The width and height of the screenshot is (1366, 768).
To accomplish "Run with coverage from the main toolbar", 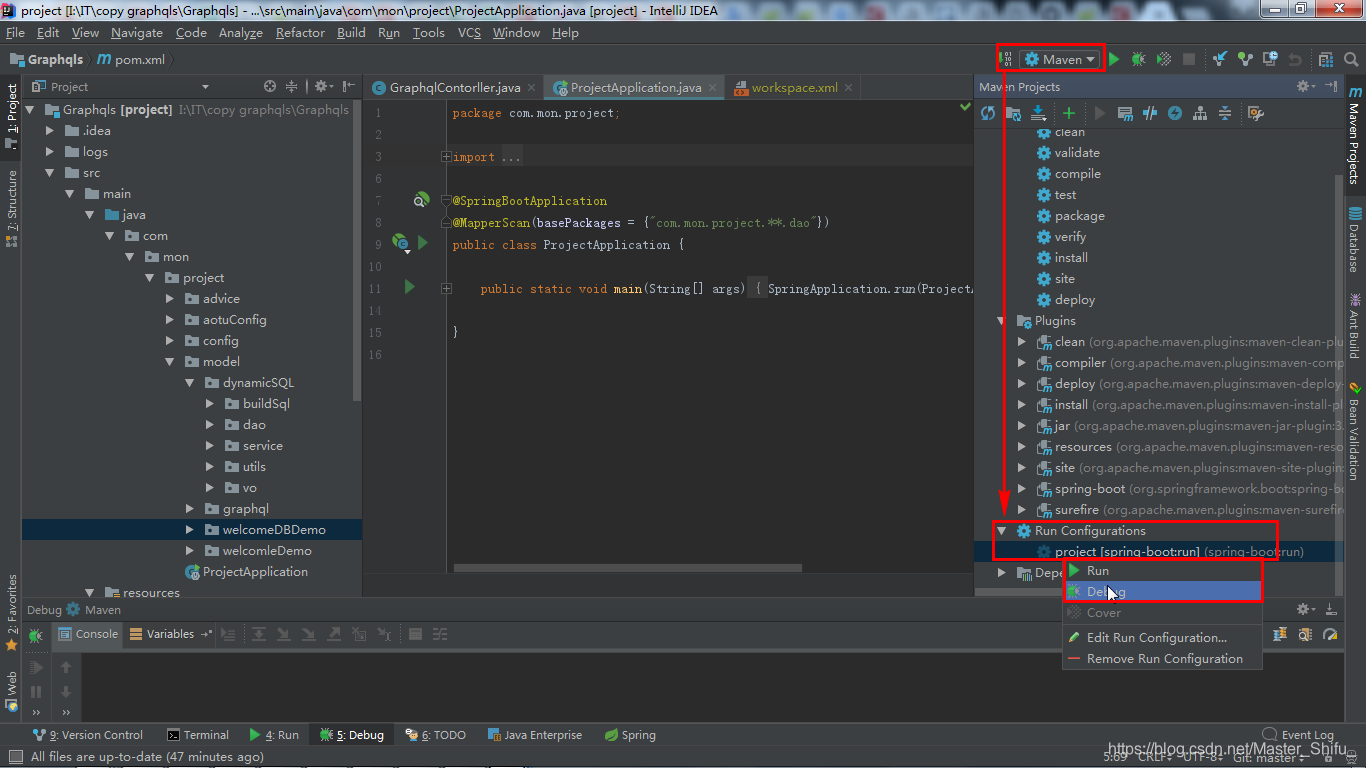I will pos(1163,59).
